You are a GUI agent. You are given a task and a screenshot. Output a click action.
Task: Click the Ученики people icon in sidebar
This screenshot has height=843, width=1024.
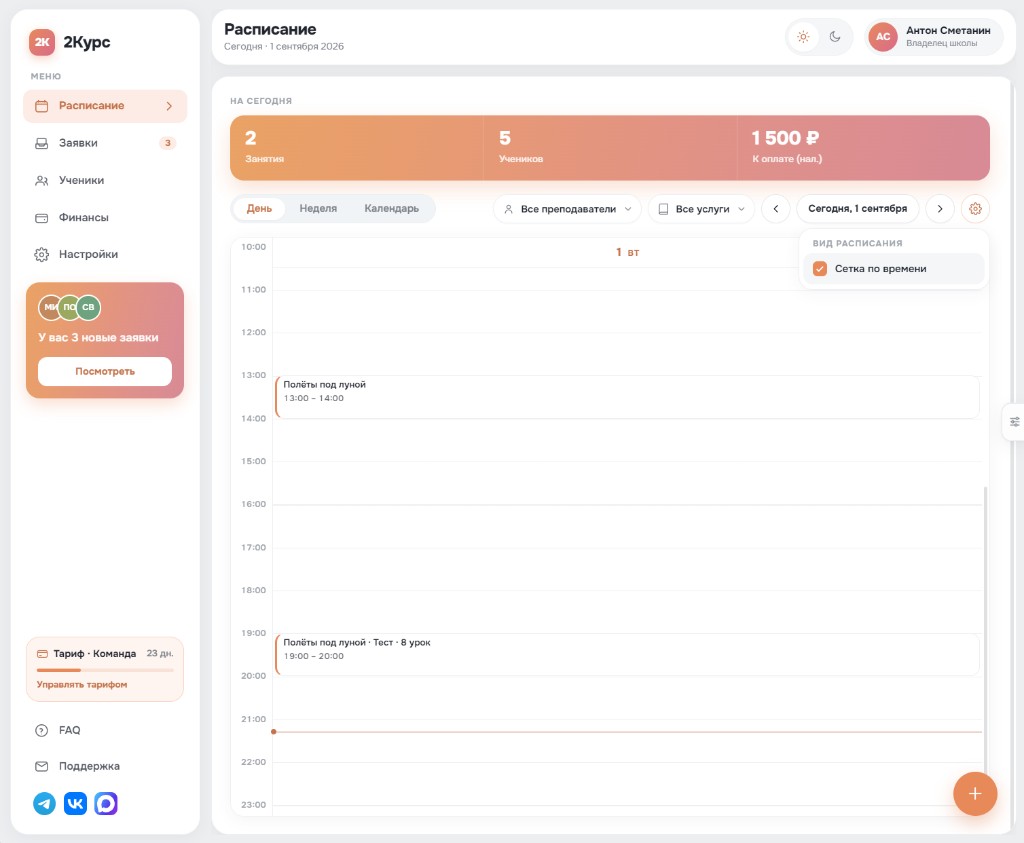tap(41, 181)
